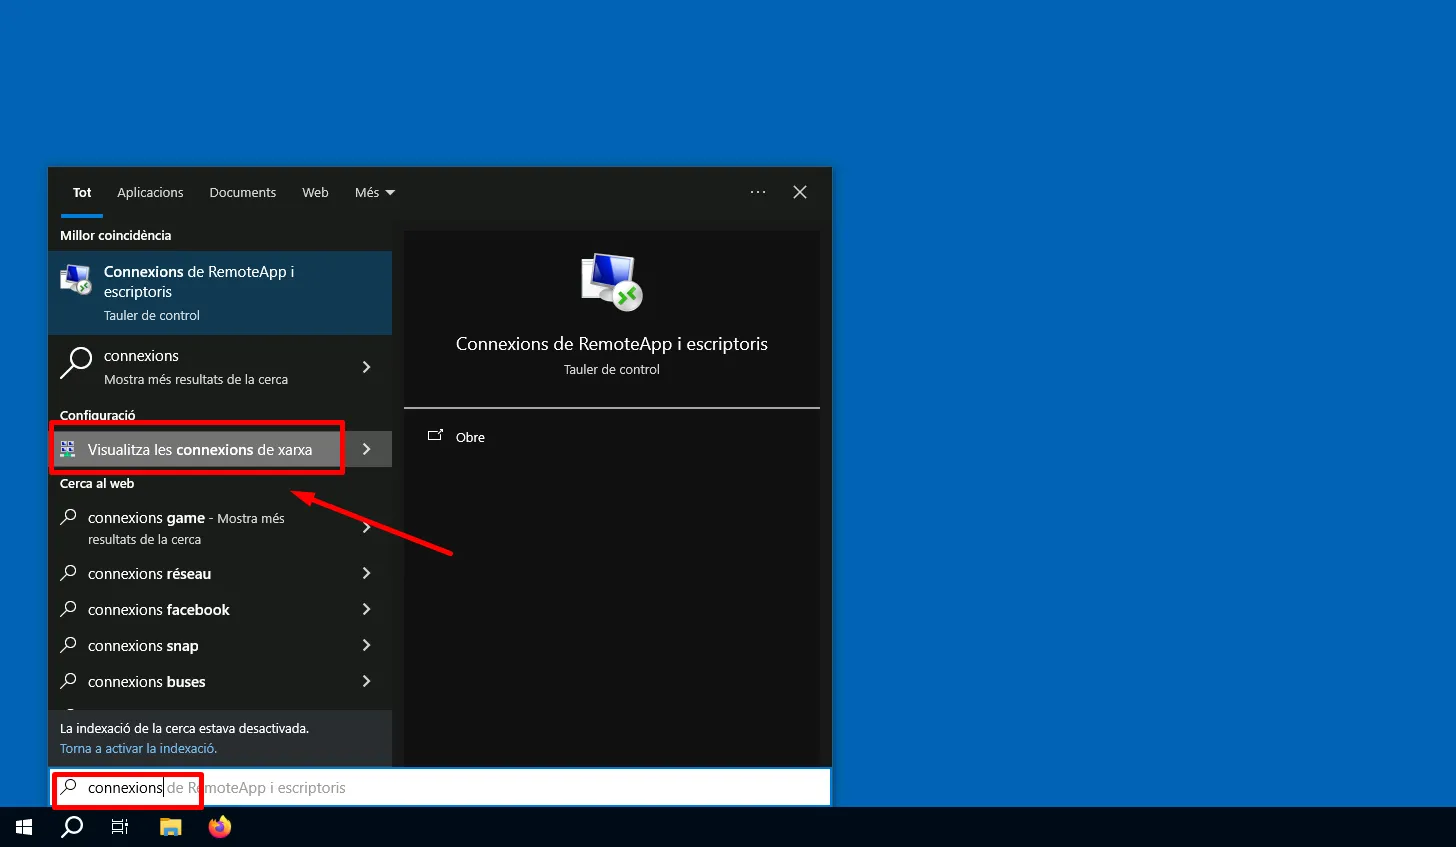The width and height of the screenshot is (1456, 847).
Task: Click the large RemoteApp icon in preview pane
Action: point(611,282)
